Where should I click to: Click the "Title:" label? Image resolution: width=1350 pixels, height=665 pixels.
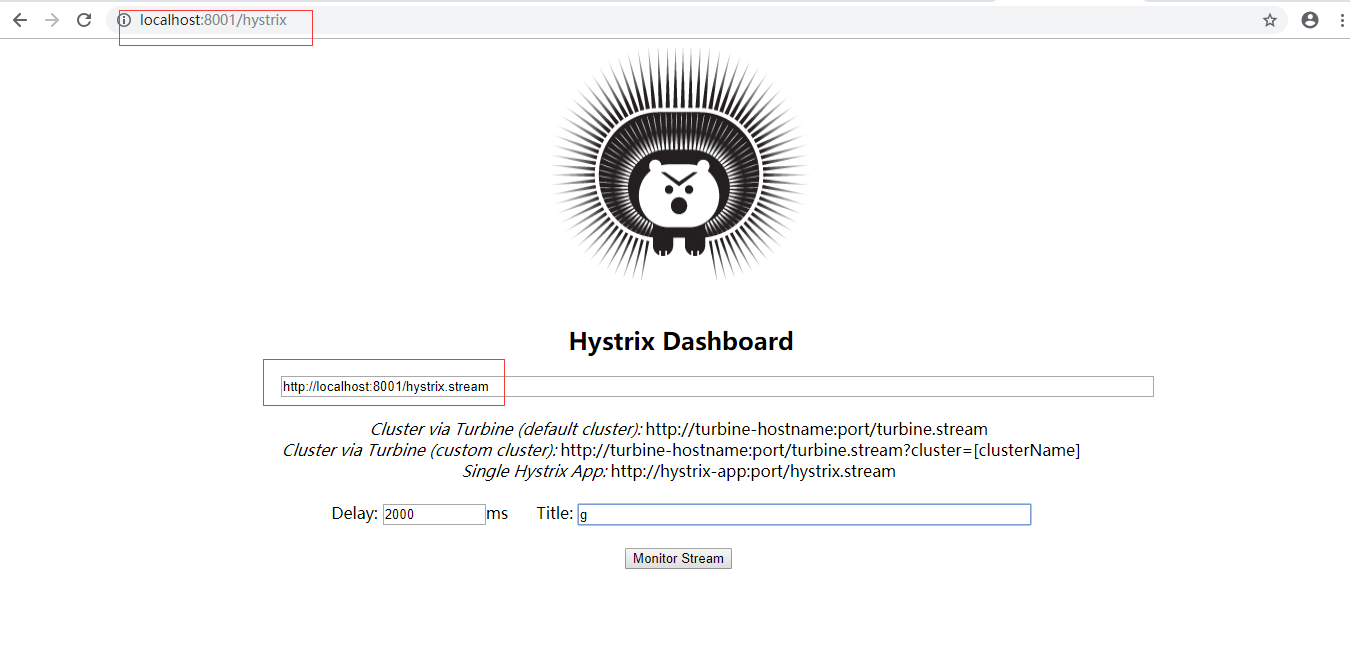[555, 514]
